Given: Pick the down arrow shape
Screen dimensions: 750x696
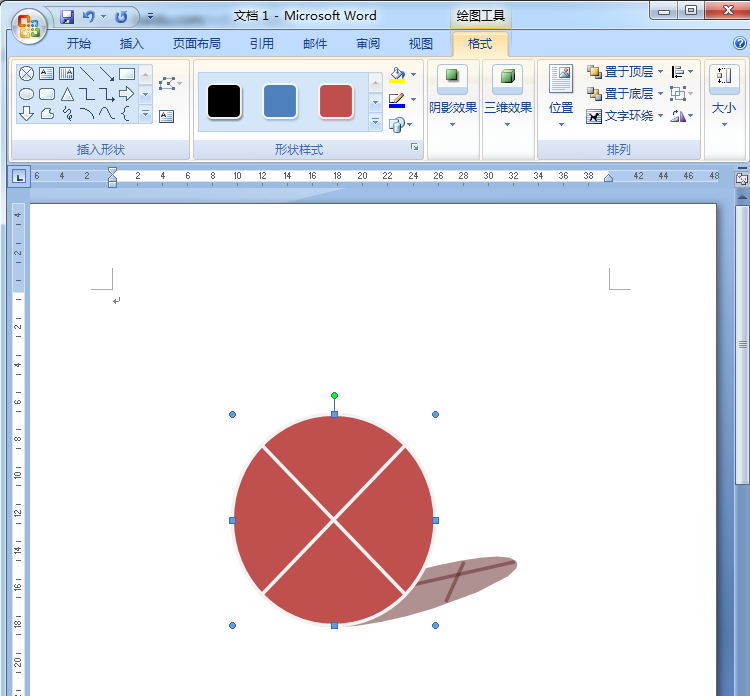Looking at the screenshot, I should pos(26,114).
